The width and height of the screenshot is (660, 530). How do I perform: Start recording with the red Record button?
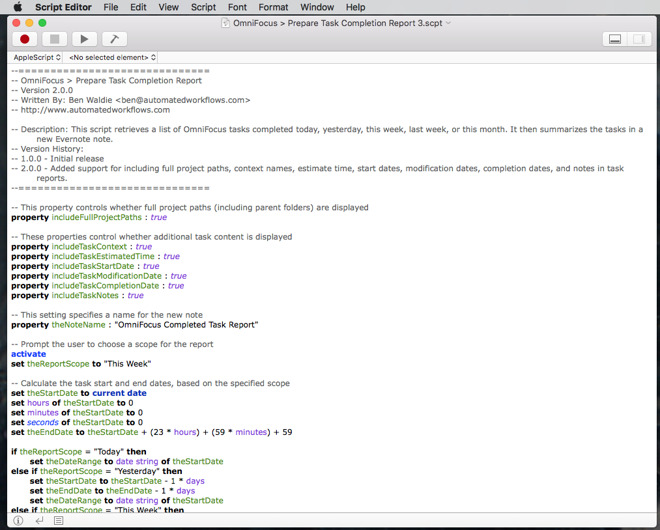(24, 39)
